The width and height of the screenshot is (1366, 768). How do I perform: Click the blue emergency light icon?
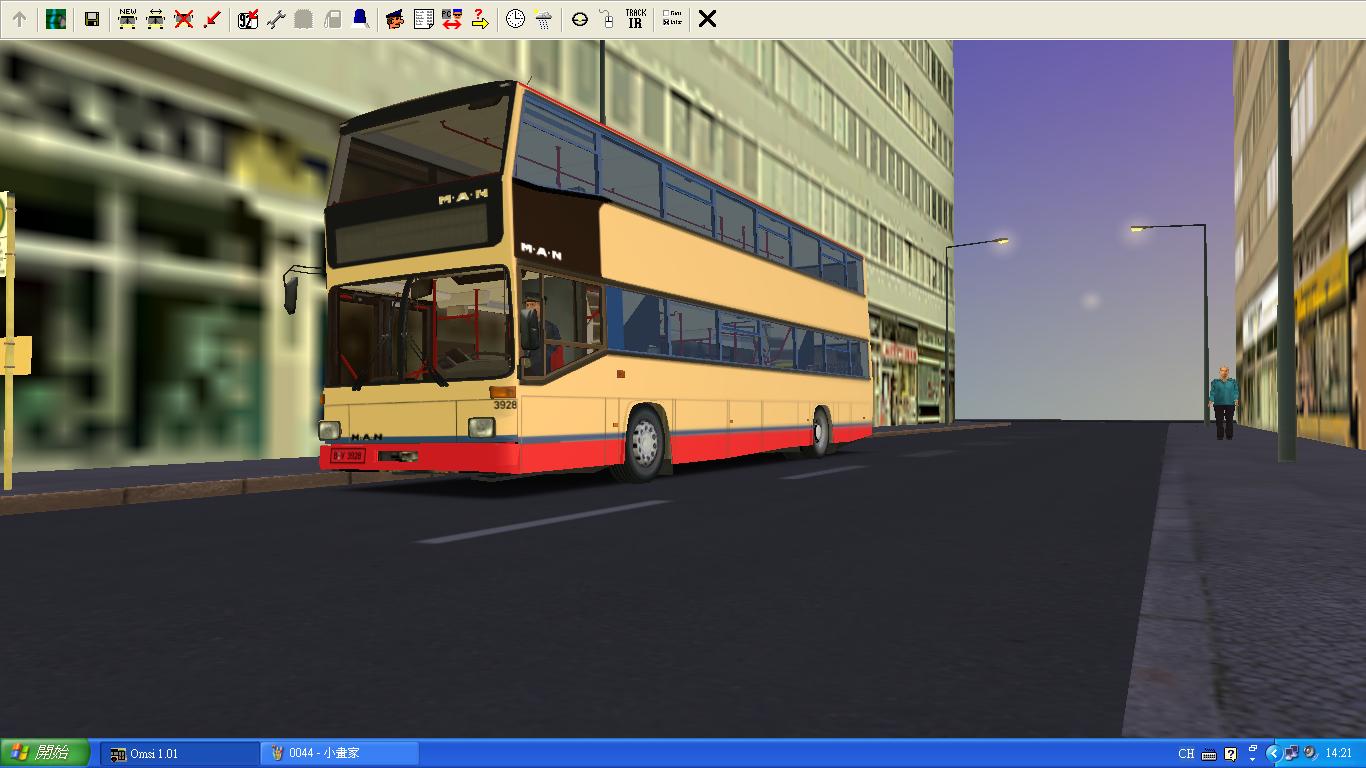tap(360, 19)
